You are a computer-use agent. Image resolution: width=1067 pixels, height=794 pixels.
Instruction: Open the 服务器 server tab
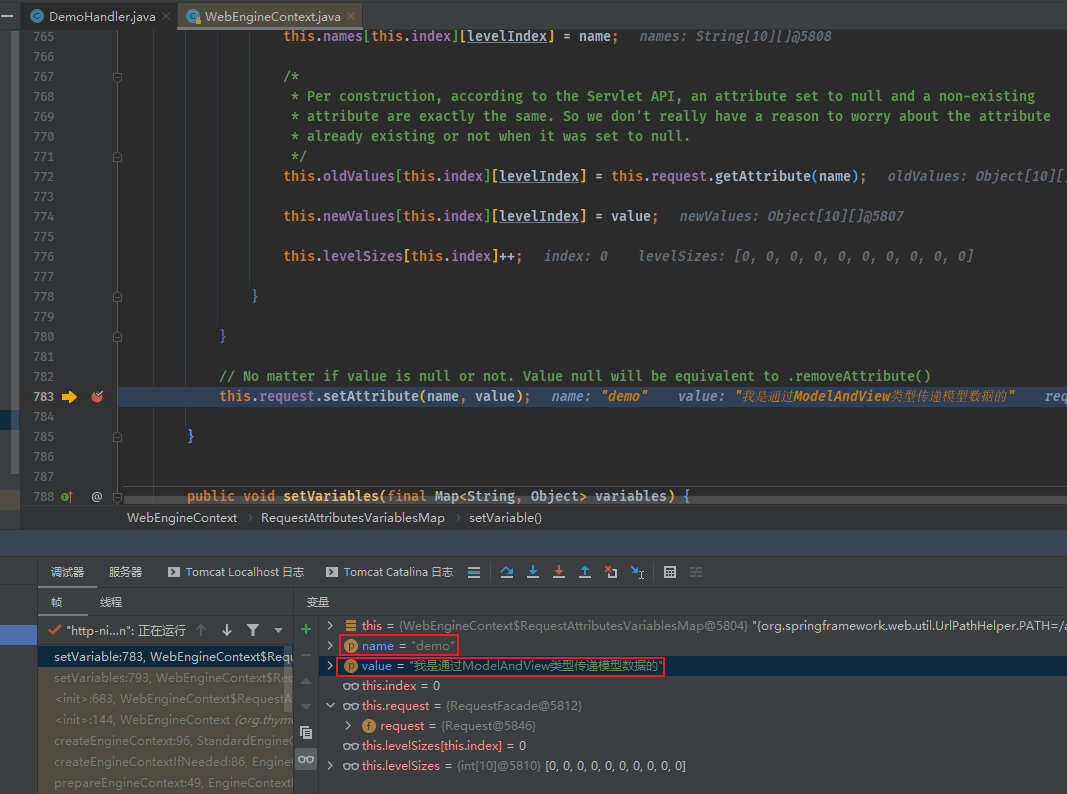click(126, 572)
